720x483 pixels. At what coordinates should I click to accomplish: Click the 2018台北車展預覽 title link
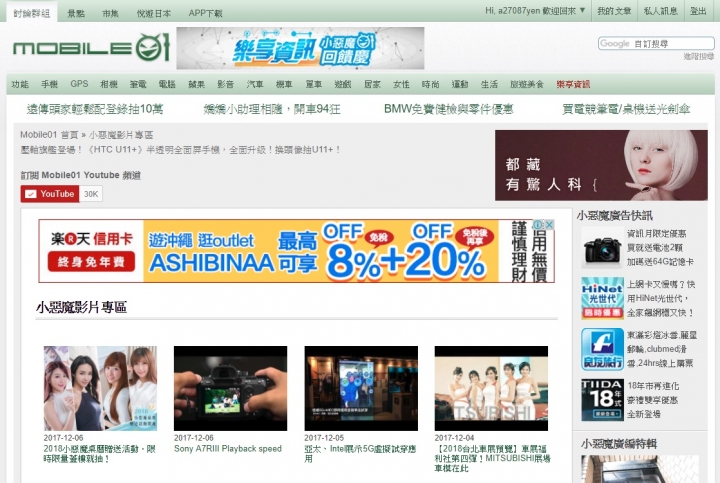pyautogui.click(x=492, y=458)
